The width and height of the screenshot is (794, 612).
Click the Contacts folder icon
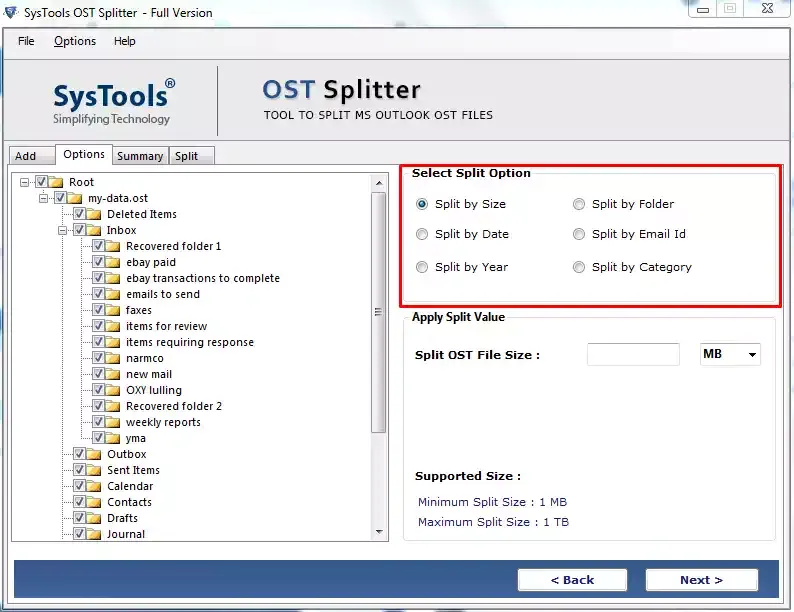[94, 502]
